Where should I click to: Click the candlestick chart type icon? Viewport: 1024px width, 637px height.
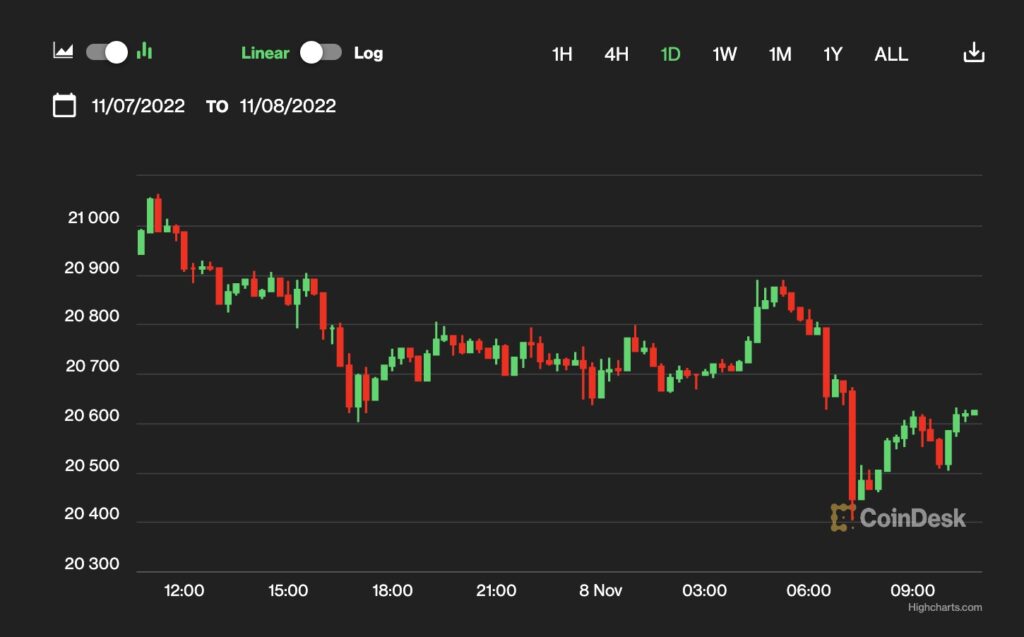pos(144,51)
